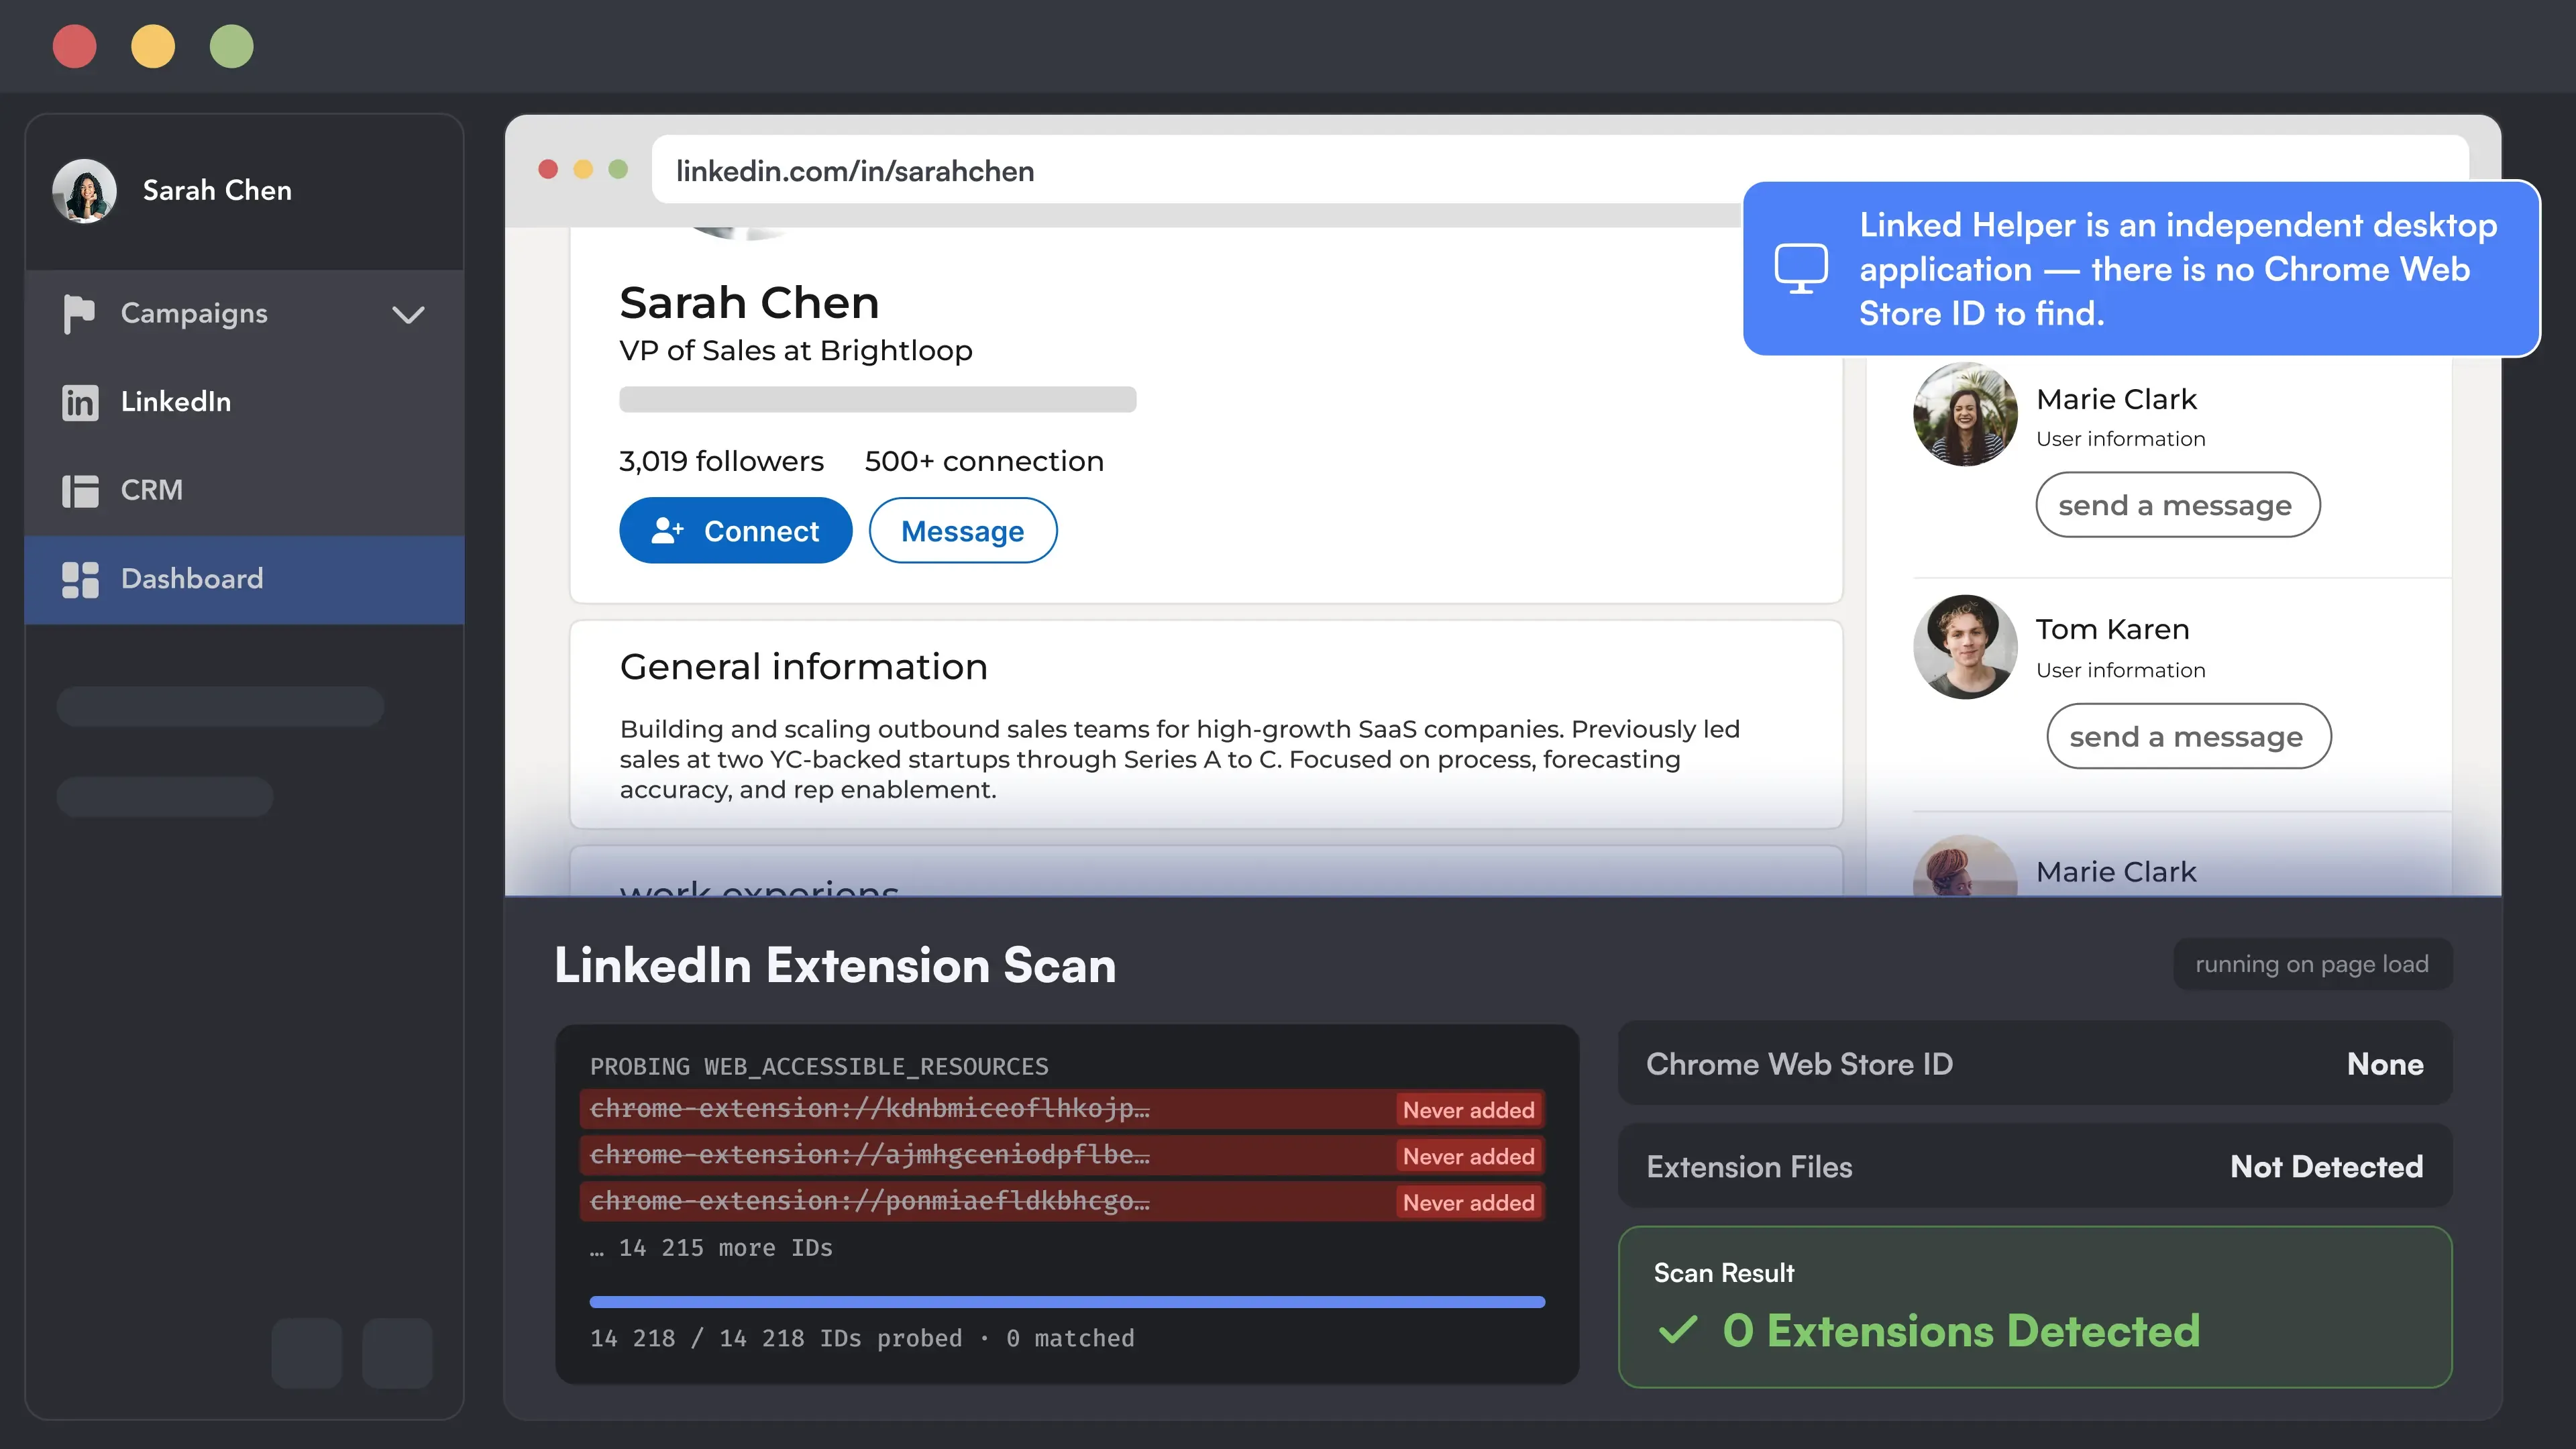The image size is (2576, 1449).
Task: Click Sarah Chen's sidebar avatar
Action: 84,190
